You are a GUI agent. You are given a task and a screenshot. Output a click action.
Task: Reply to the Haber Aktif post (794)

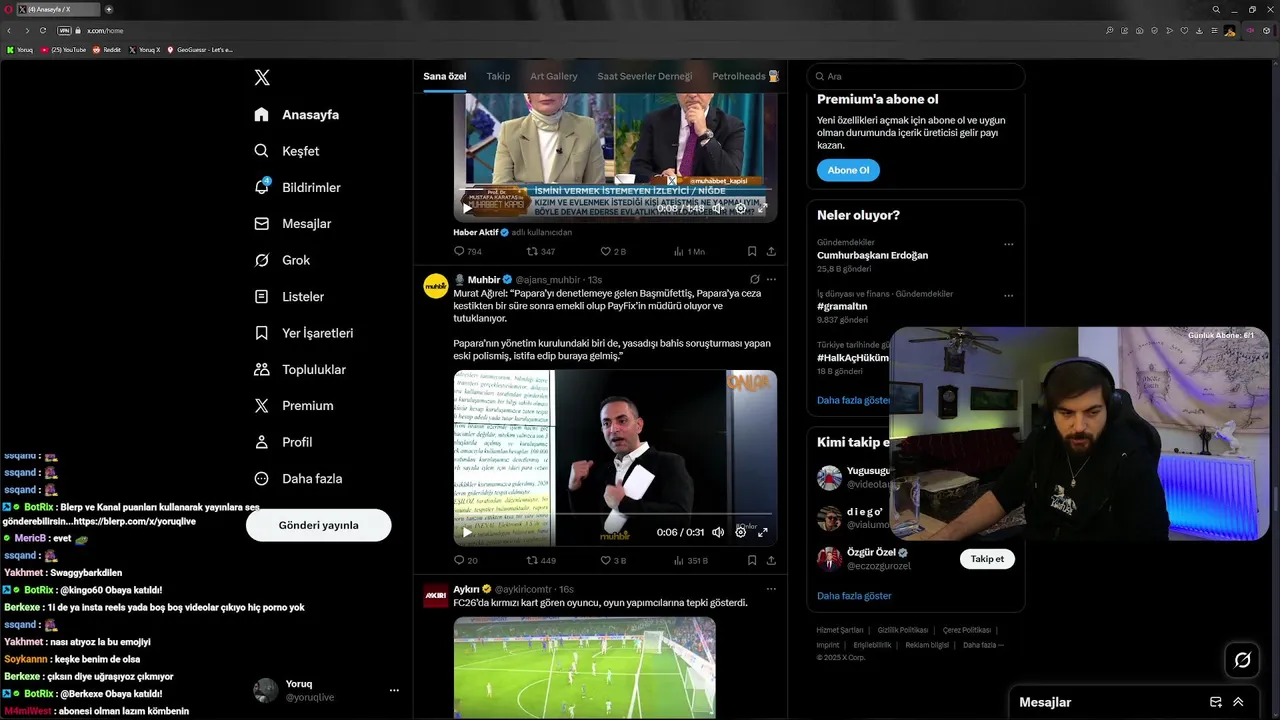pyautogui.click(x=468, y=252)
